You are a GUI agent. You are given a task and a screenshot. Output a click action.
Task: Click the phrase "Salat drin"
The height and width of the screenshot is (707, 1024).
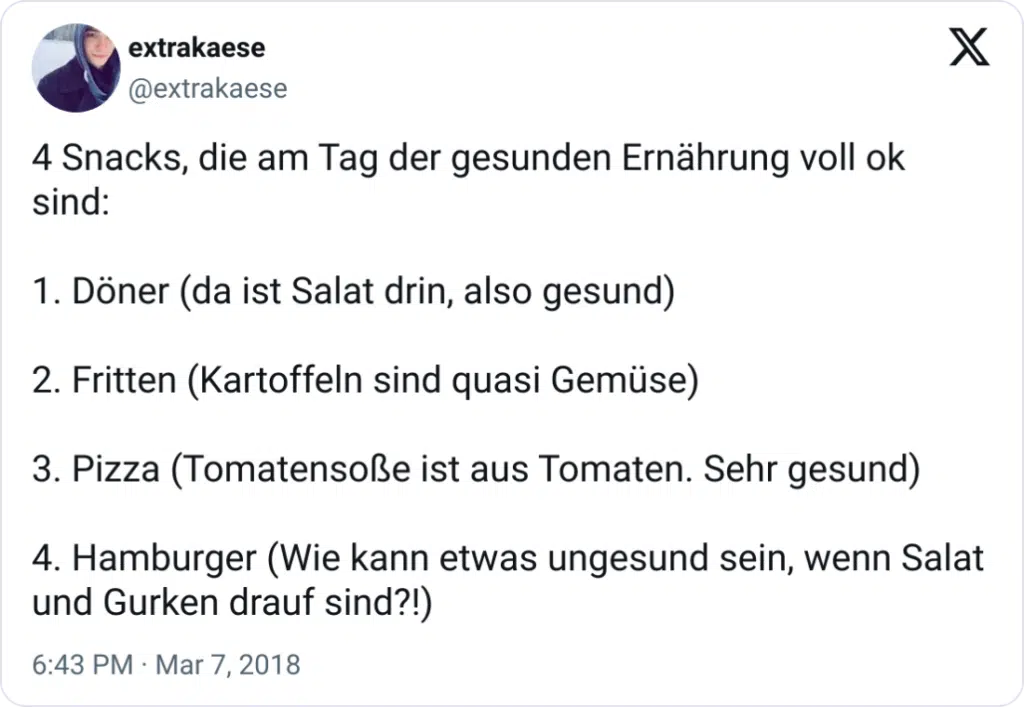pyautogui.click(x=372, y=291)
